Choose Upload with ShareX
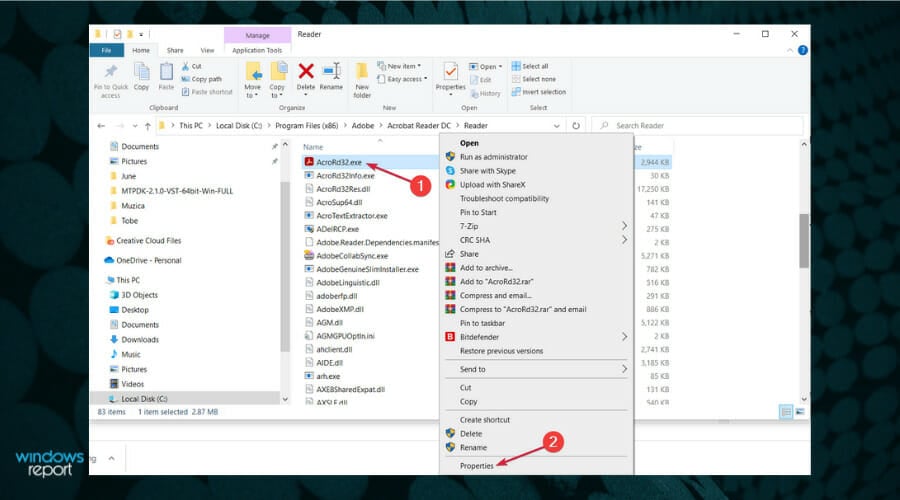 click(492, 185)
